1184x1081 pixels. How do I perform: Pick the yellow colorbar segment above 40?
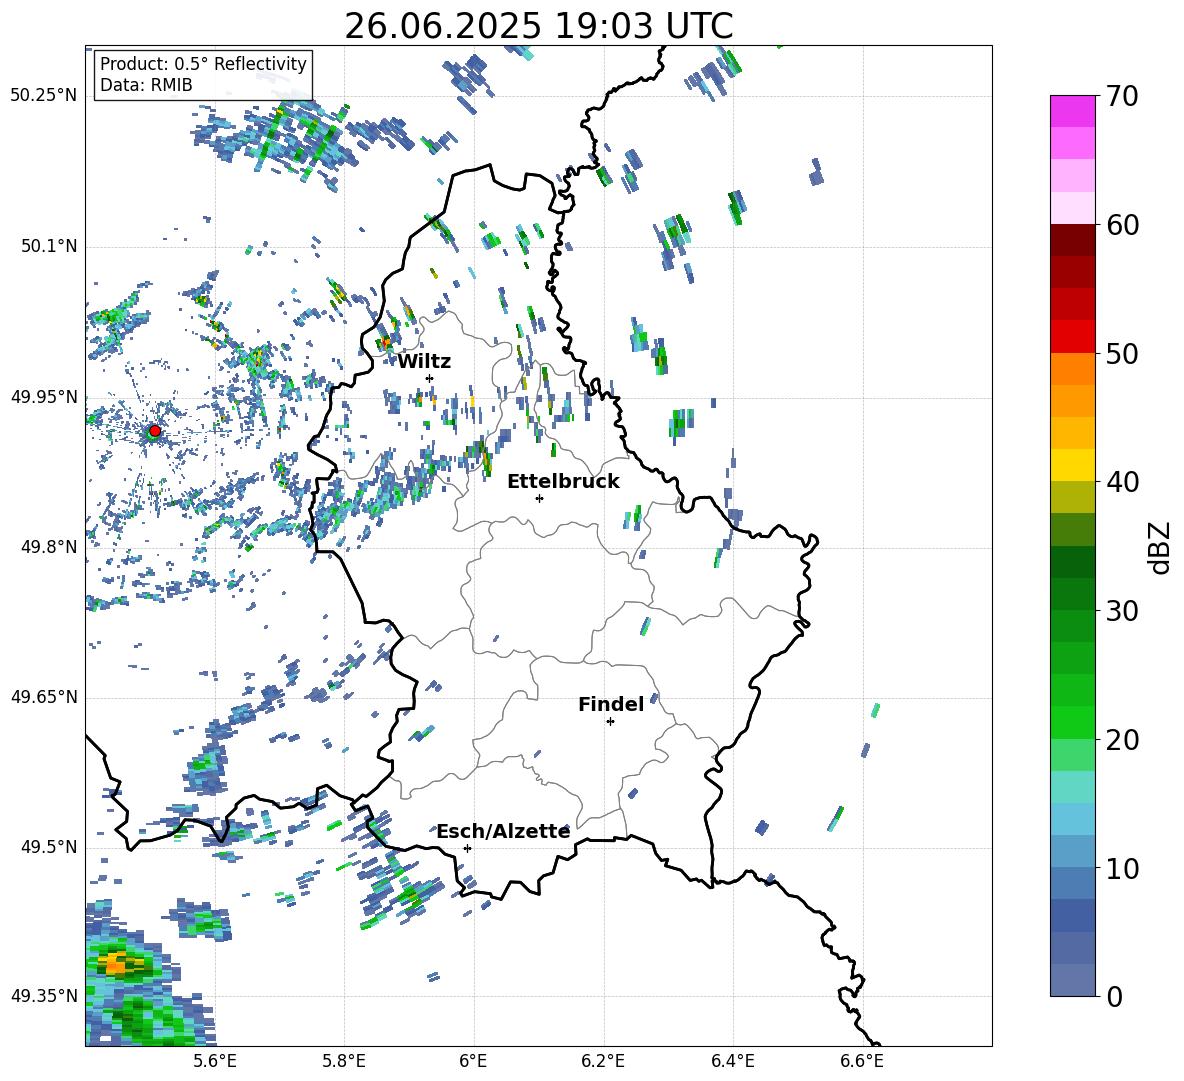tap(1072, 464)
